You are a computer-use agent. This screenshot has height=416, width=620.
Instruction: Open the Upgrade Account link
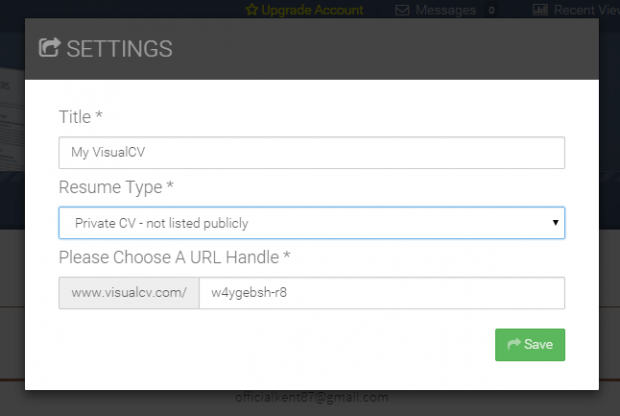[311, 10]
